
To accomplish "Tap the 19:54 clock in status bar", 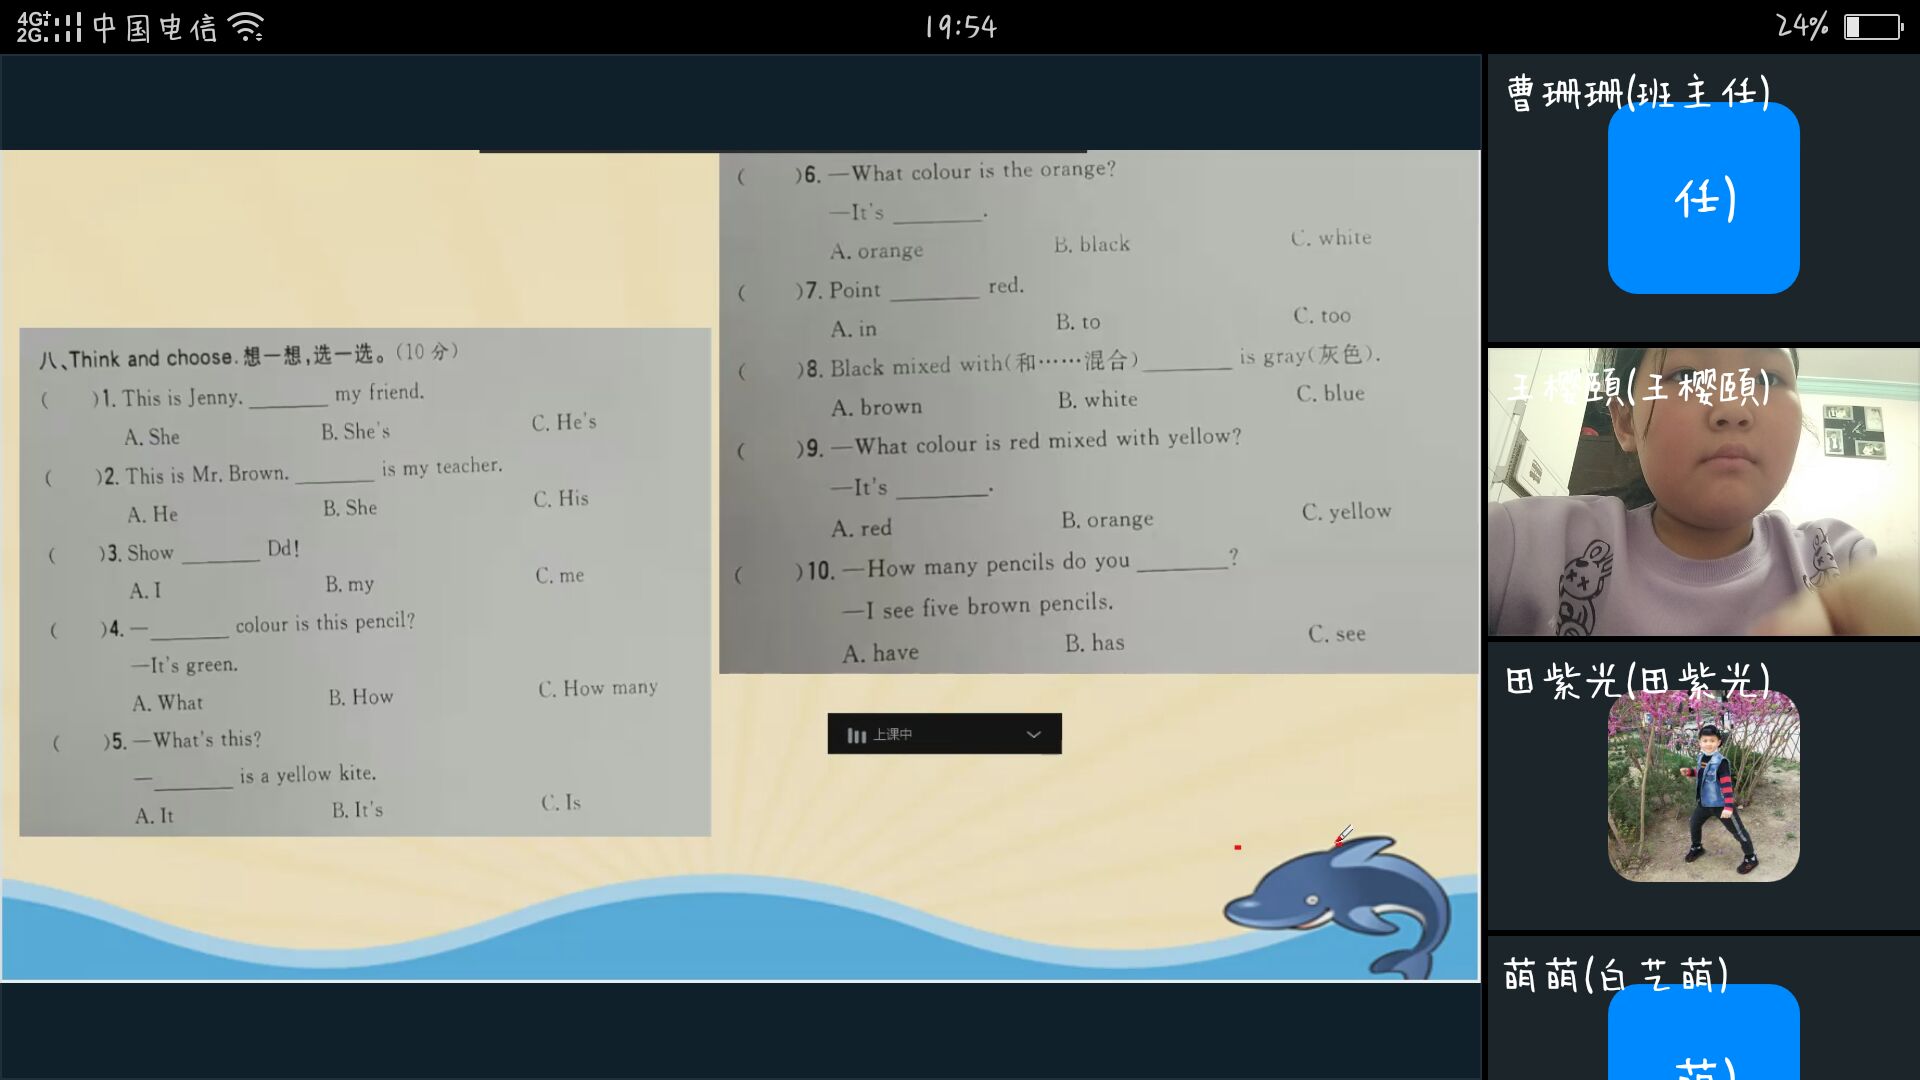I will click(960, 27).
